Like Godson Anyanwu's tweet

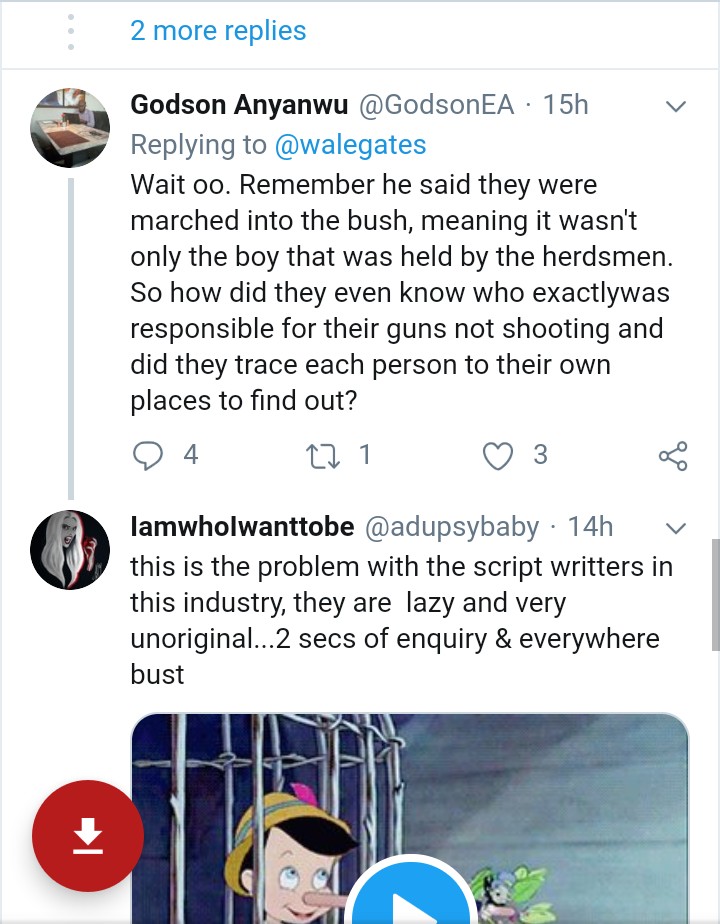pyautogui.click(x=497, y=456)
